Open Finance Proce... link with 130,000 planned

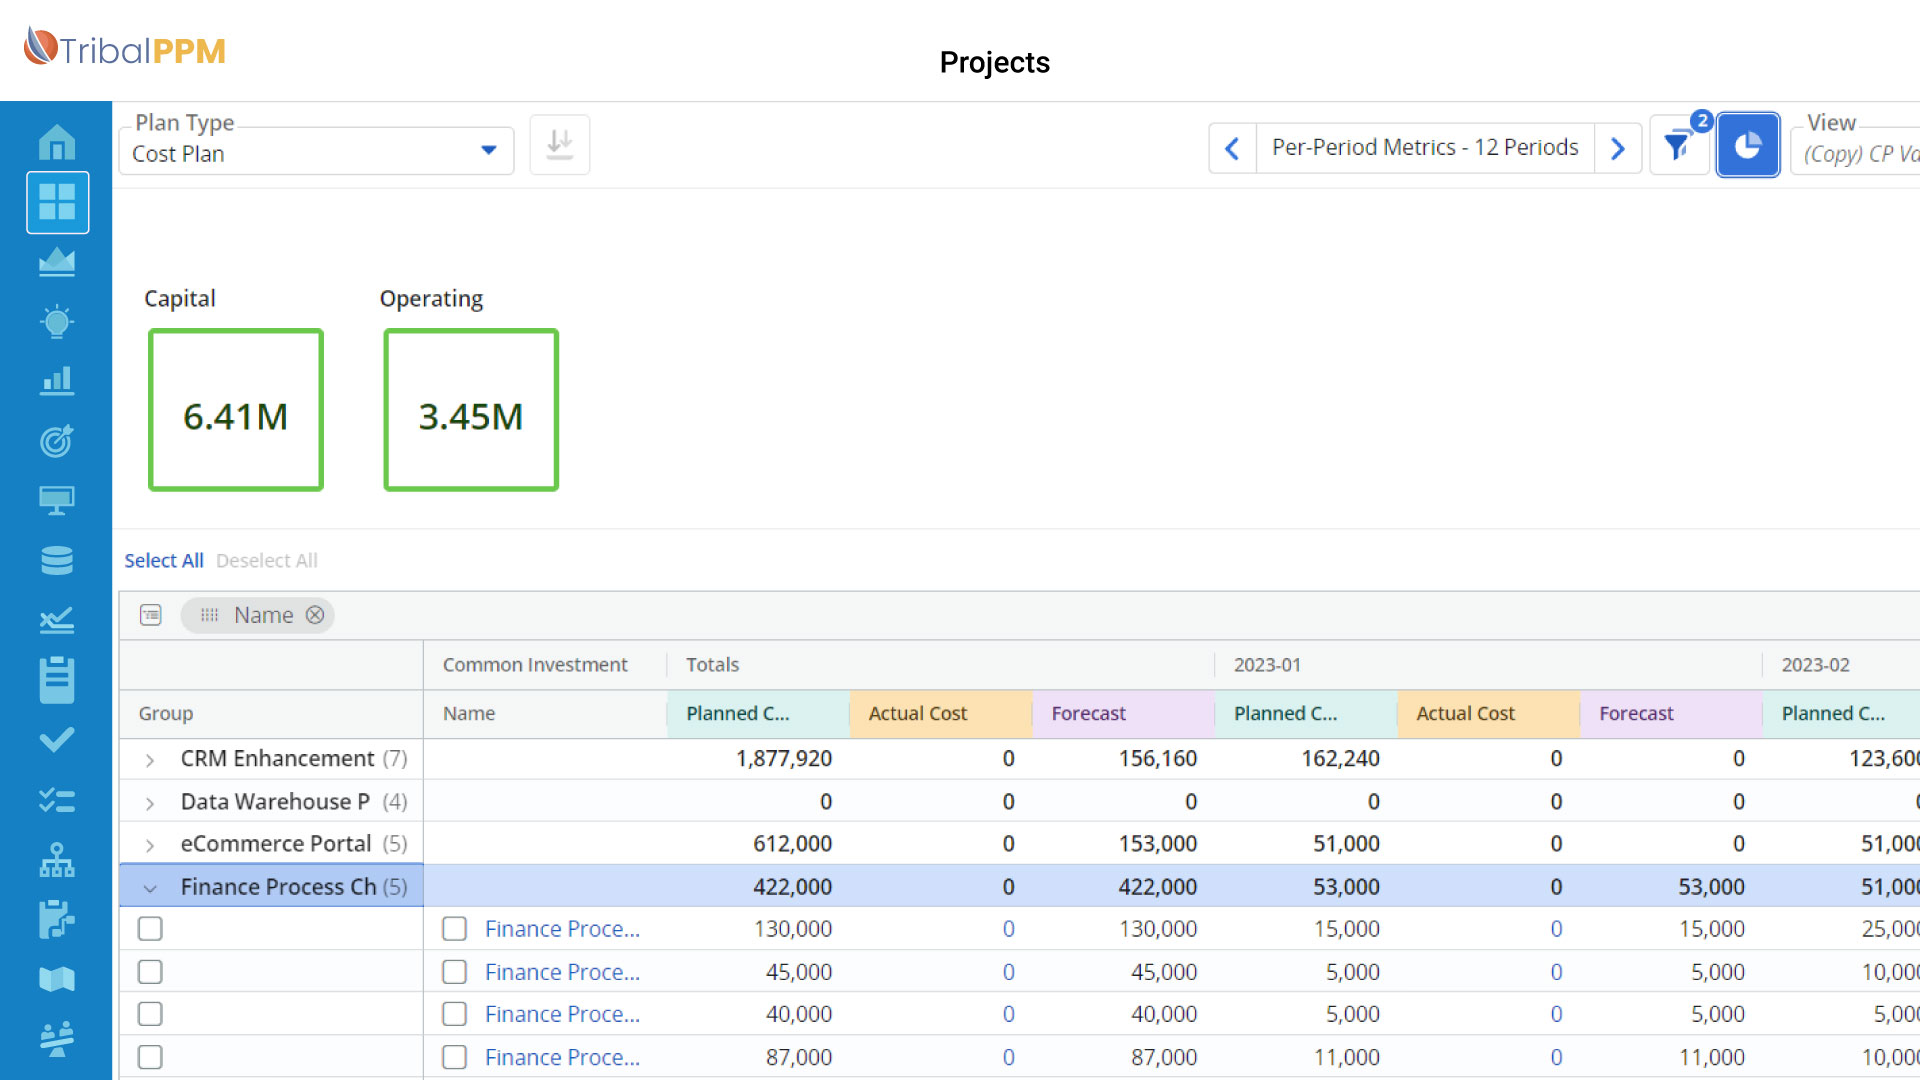(562, 929)
